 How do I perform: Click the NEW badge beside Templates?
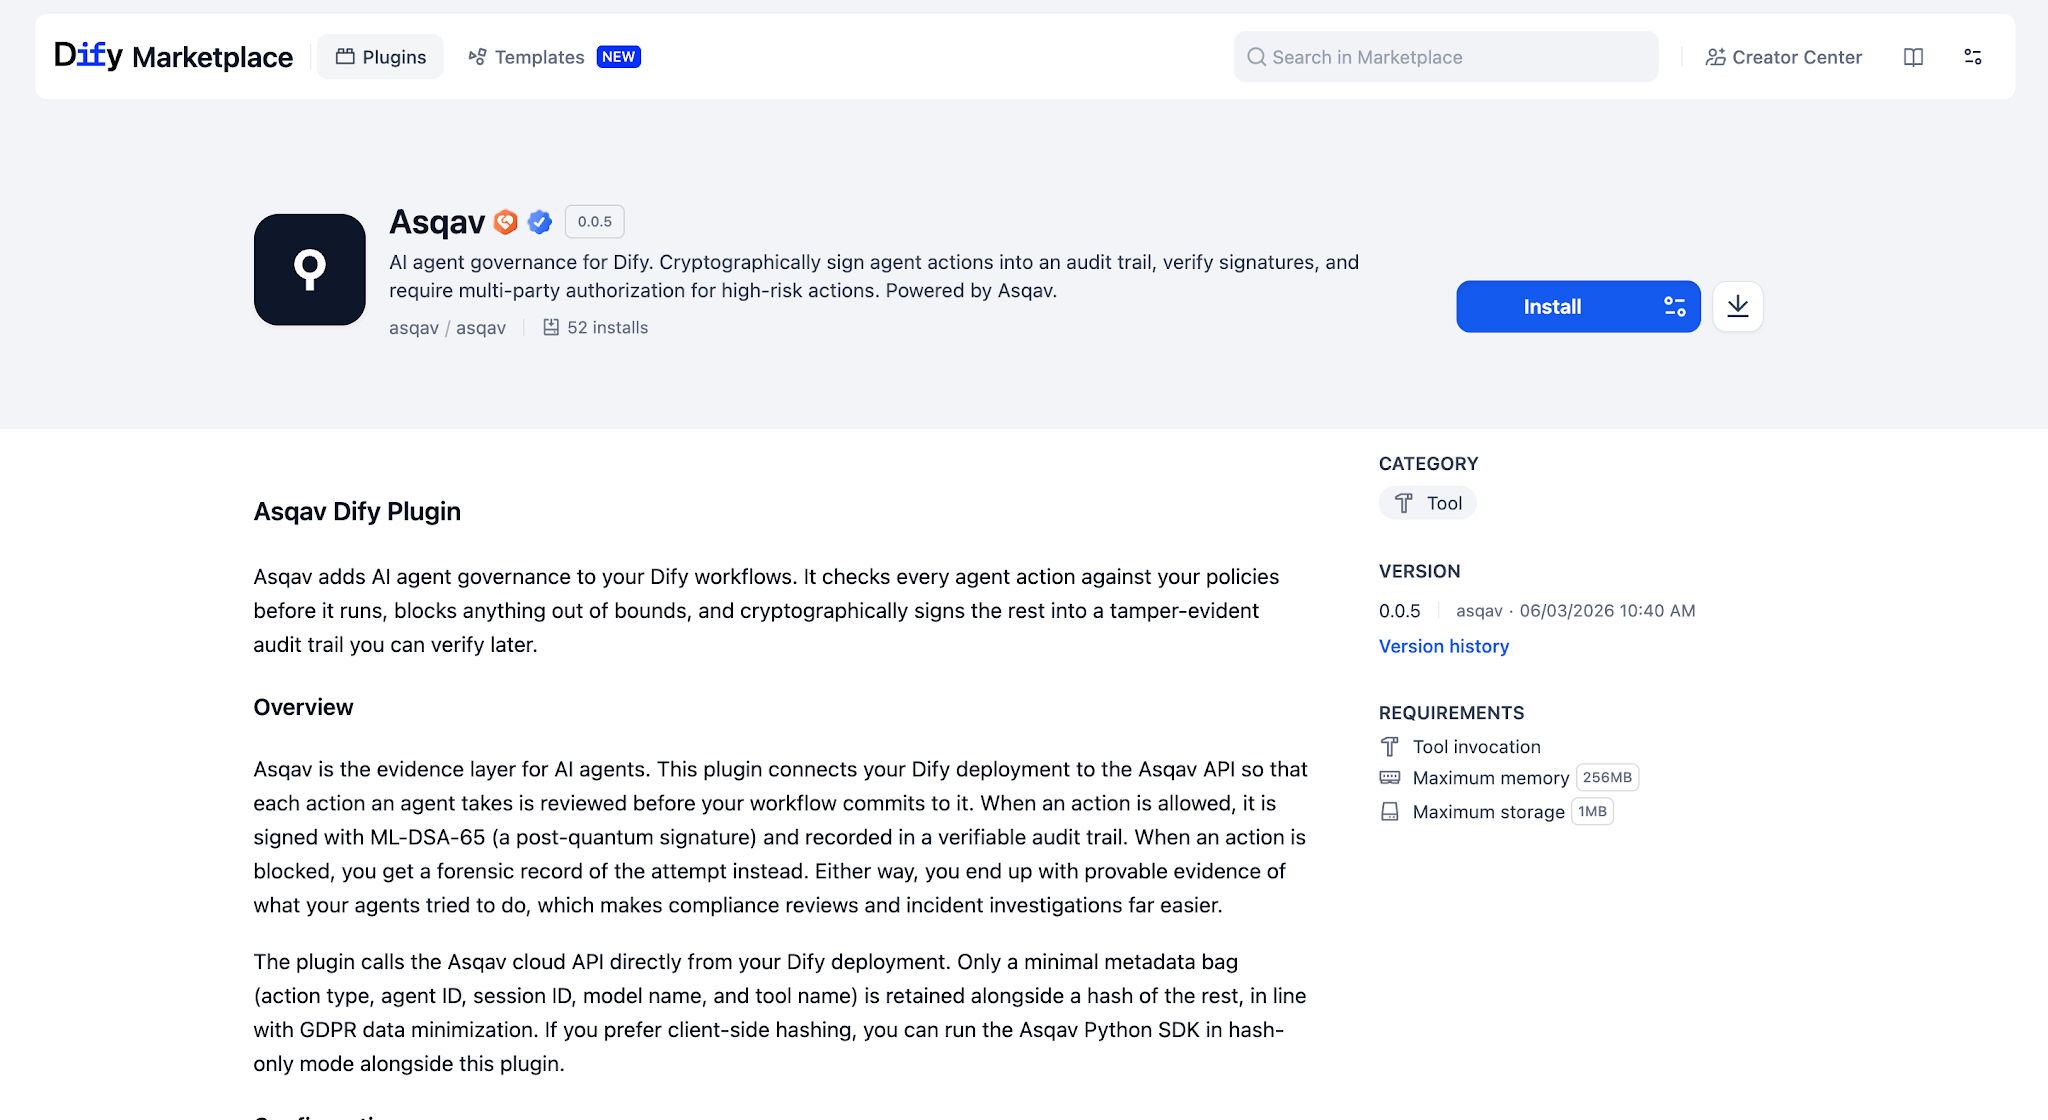[x=619, y=57]
